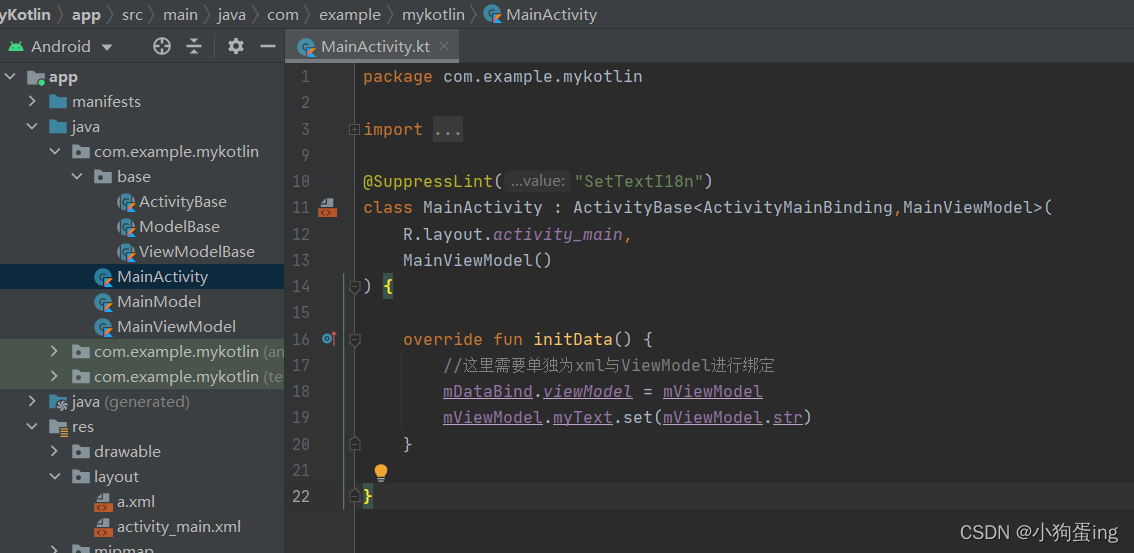This screenshot has width=1134, height=553.
Task: Expand the drawable folder
Action: coord(55,452)
